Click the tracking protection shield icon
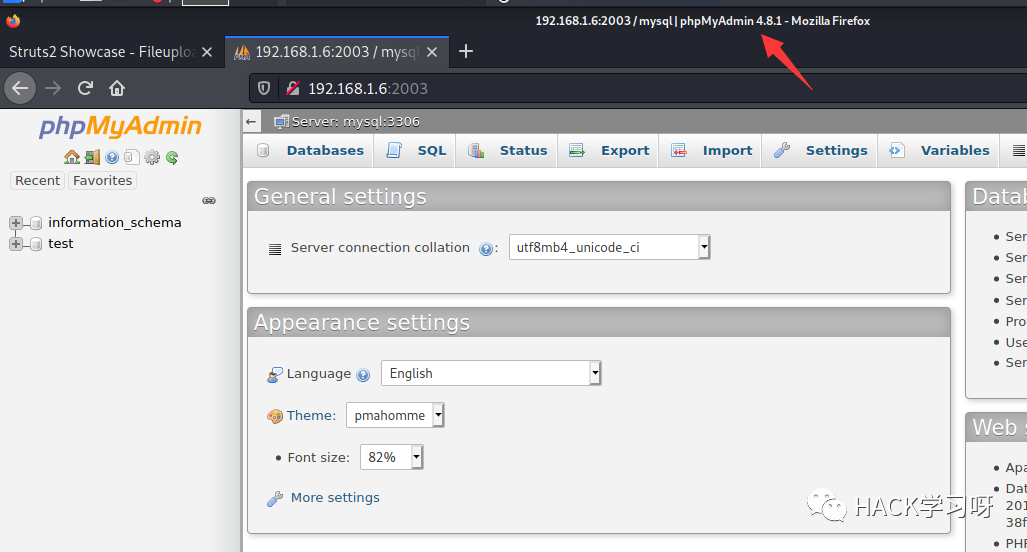Screen dimensions: 1027x552 click(264, 88)
